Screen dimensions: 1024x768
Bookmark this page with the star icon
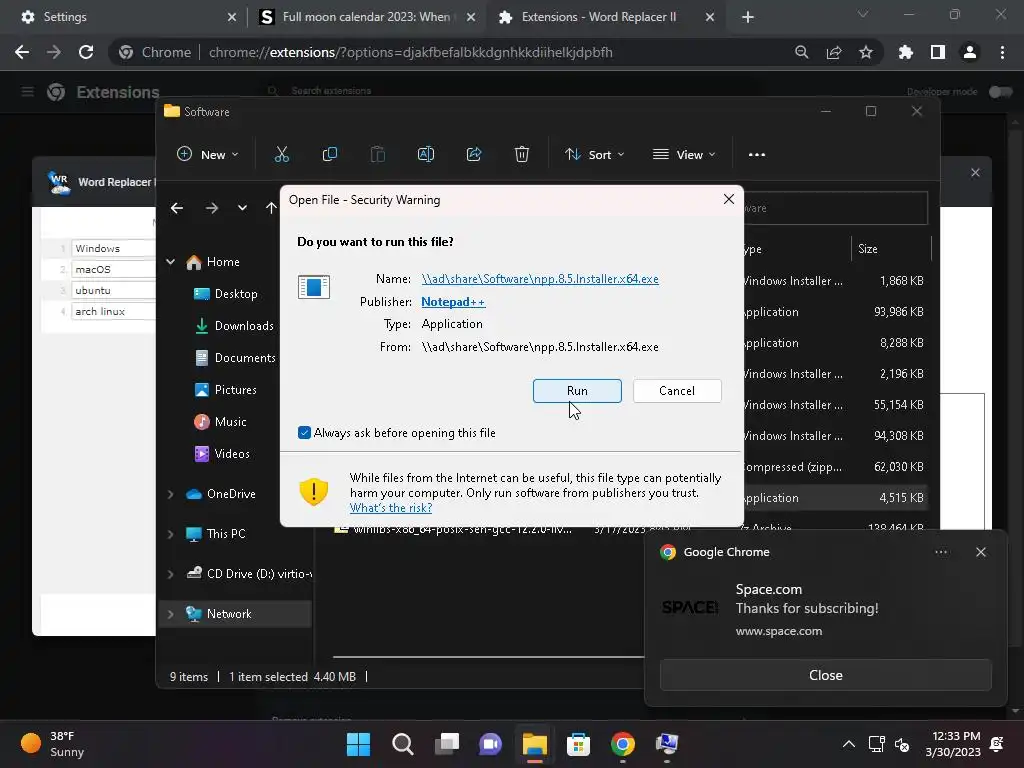(x=866, y=52)
